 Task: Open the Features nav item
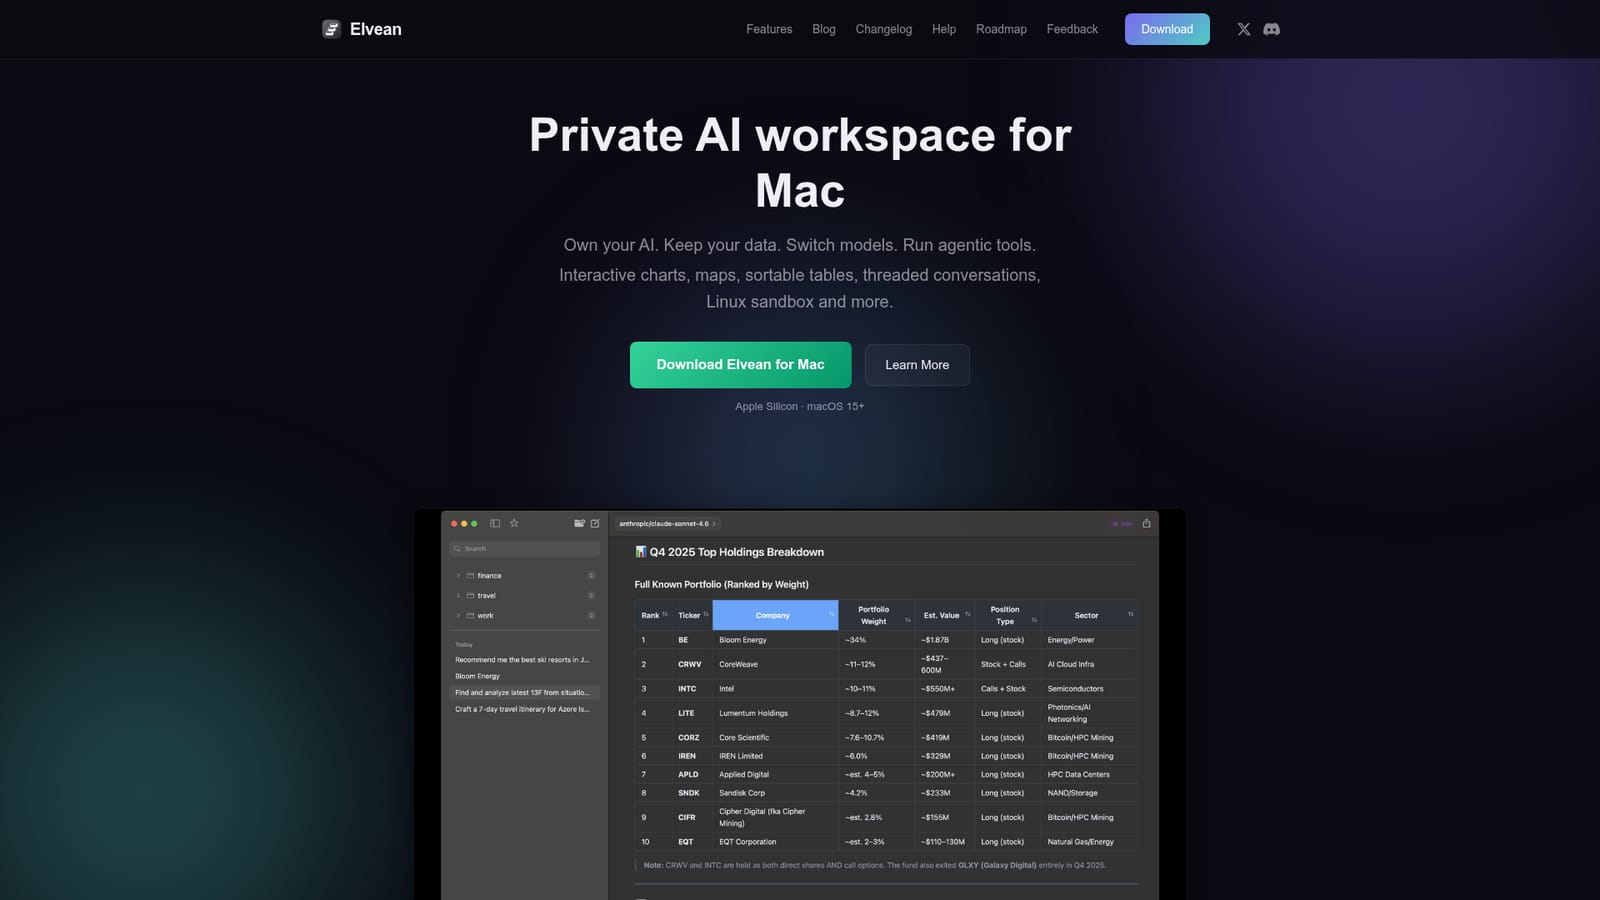[x=769, y=29]
